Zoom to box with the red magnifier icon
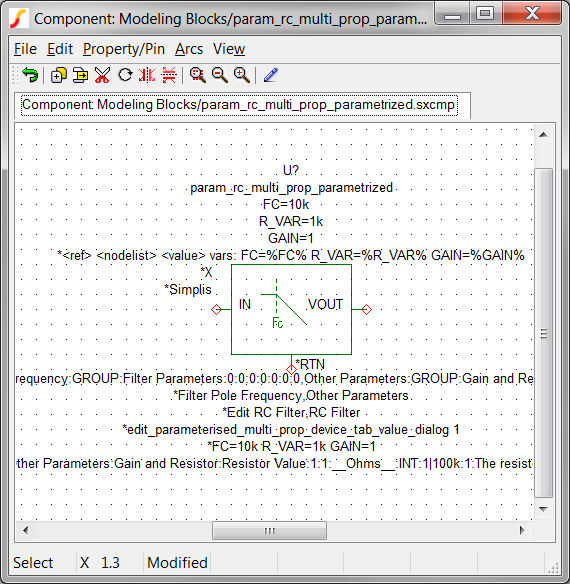The width and height of the screenshot is (570, 584). [x=197, y=75]
